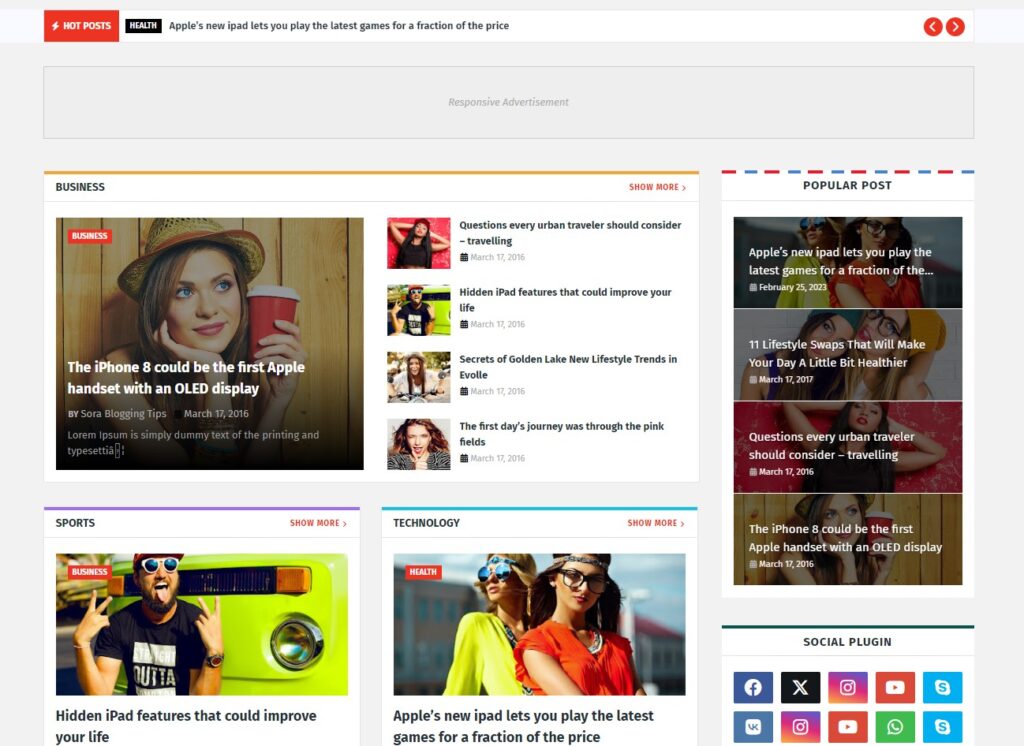The height and width of the screenshot is (746, 1024).
Task: Click the next arrow in Hot Posts ticker
Action: [955, 27]
